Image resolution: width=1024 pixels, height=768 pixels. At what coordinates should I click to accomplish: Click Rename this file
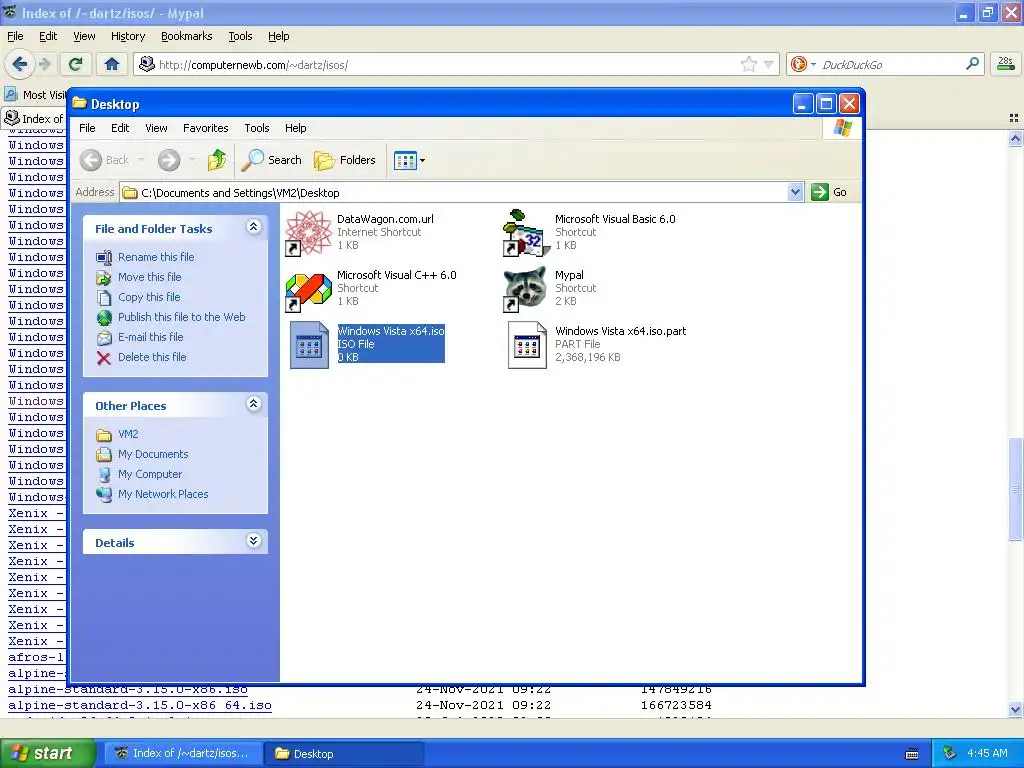click(156, 257)
